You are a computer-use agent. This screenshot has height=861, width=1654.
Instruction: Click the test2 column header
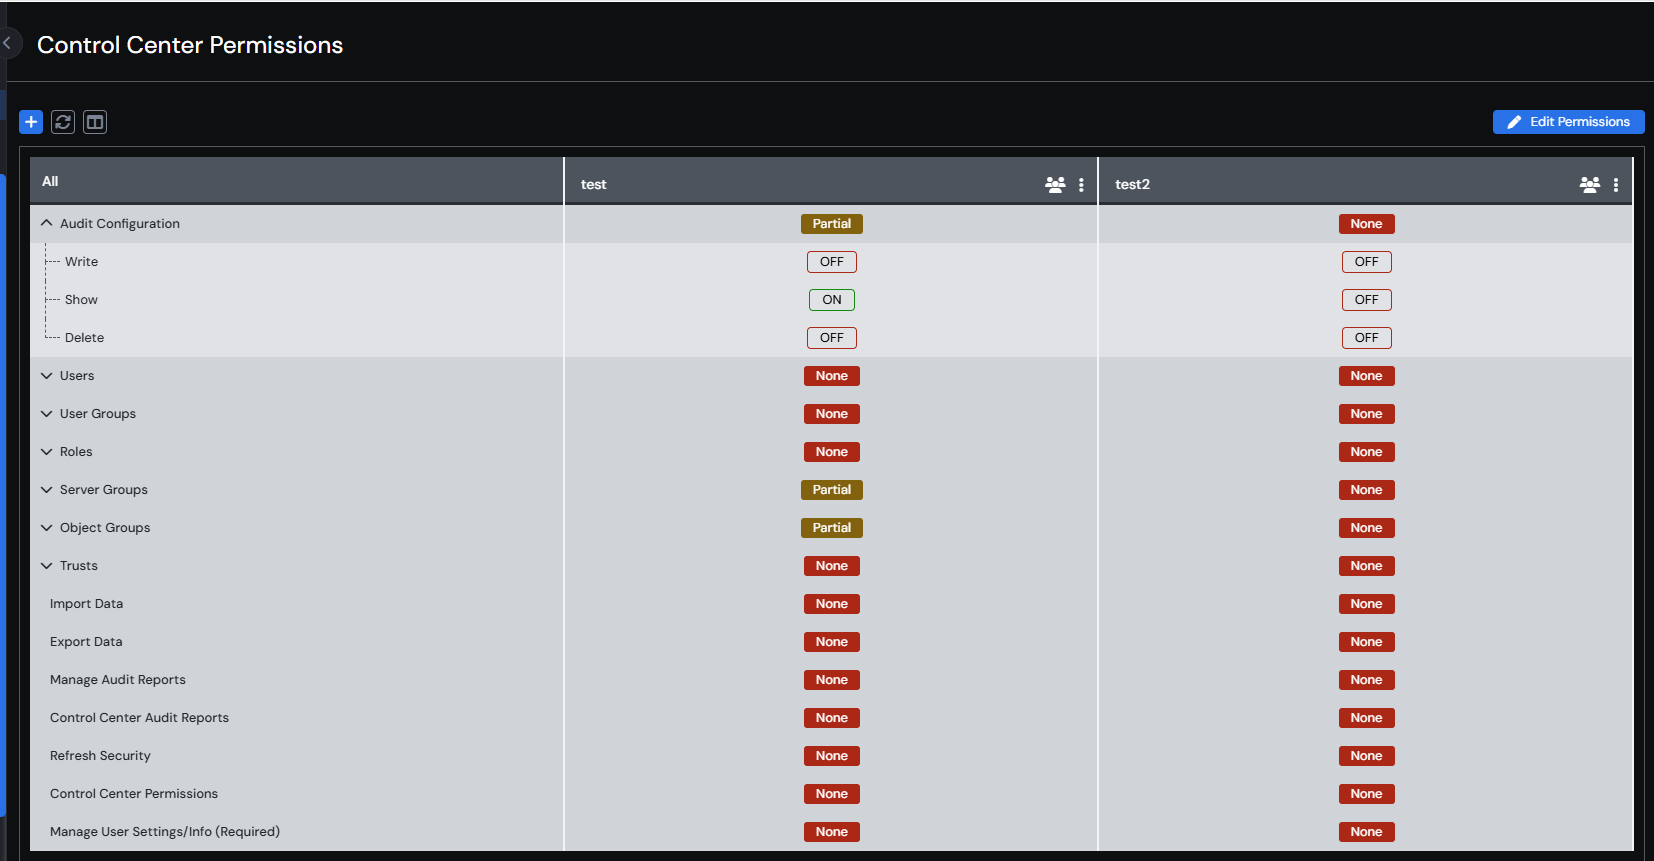pos(1132,184)
